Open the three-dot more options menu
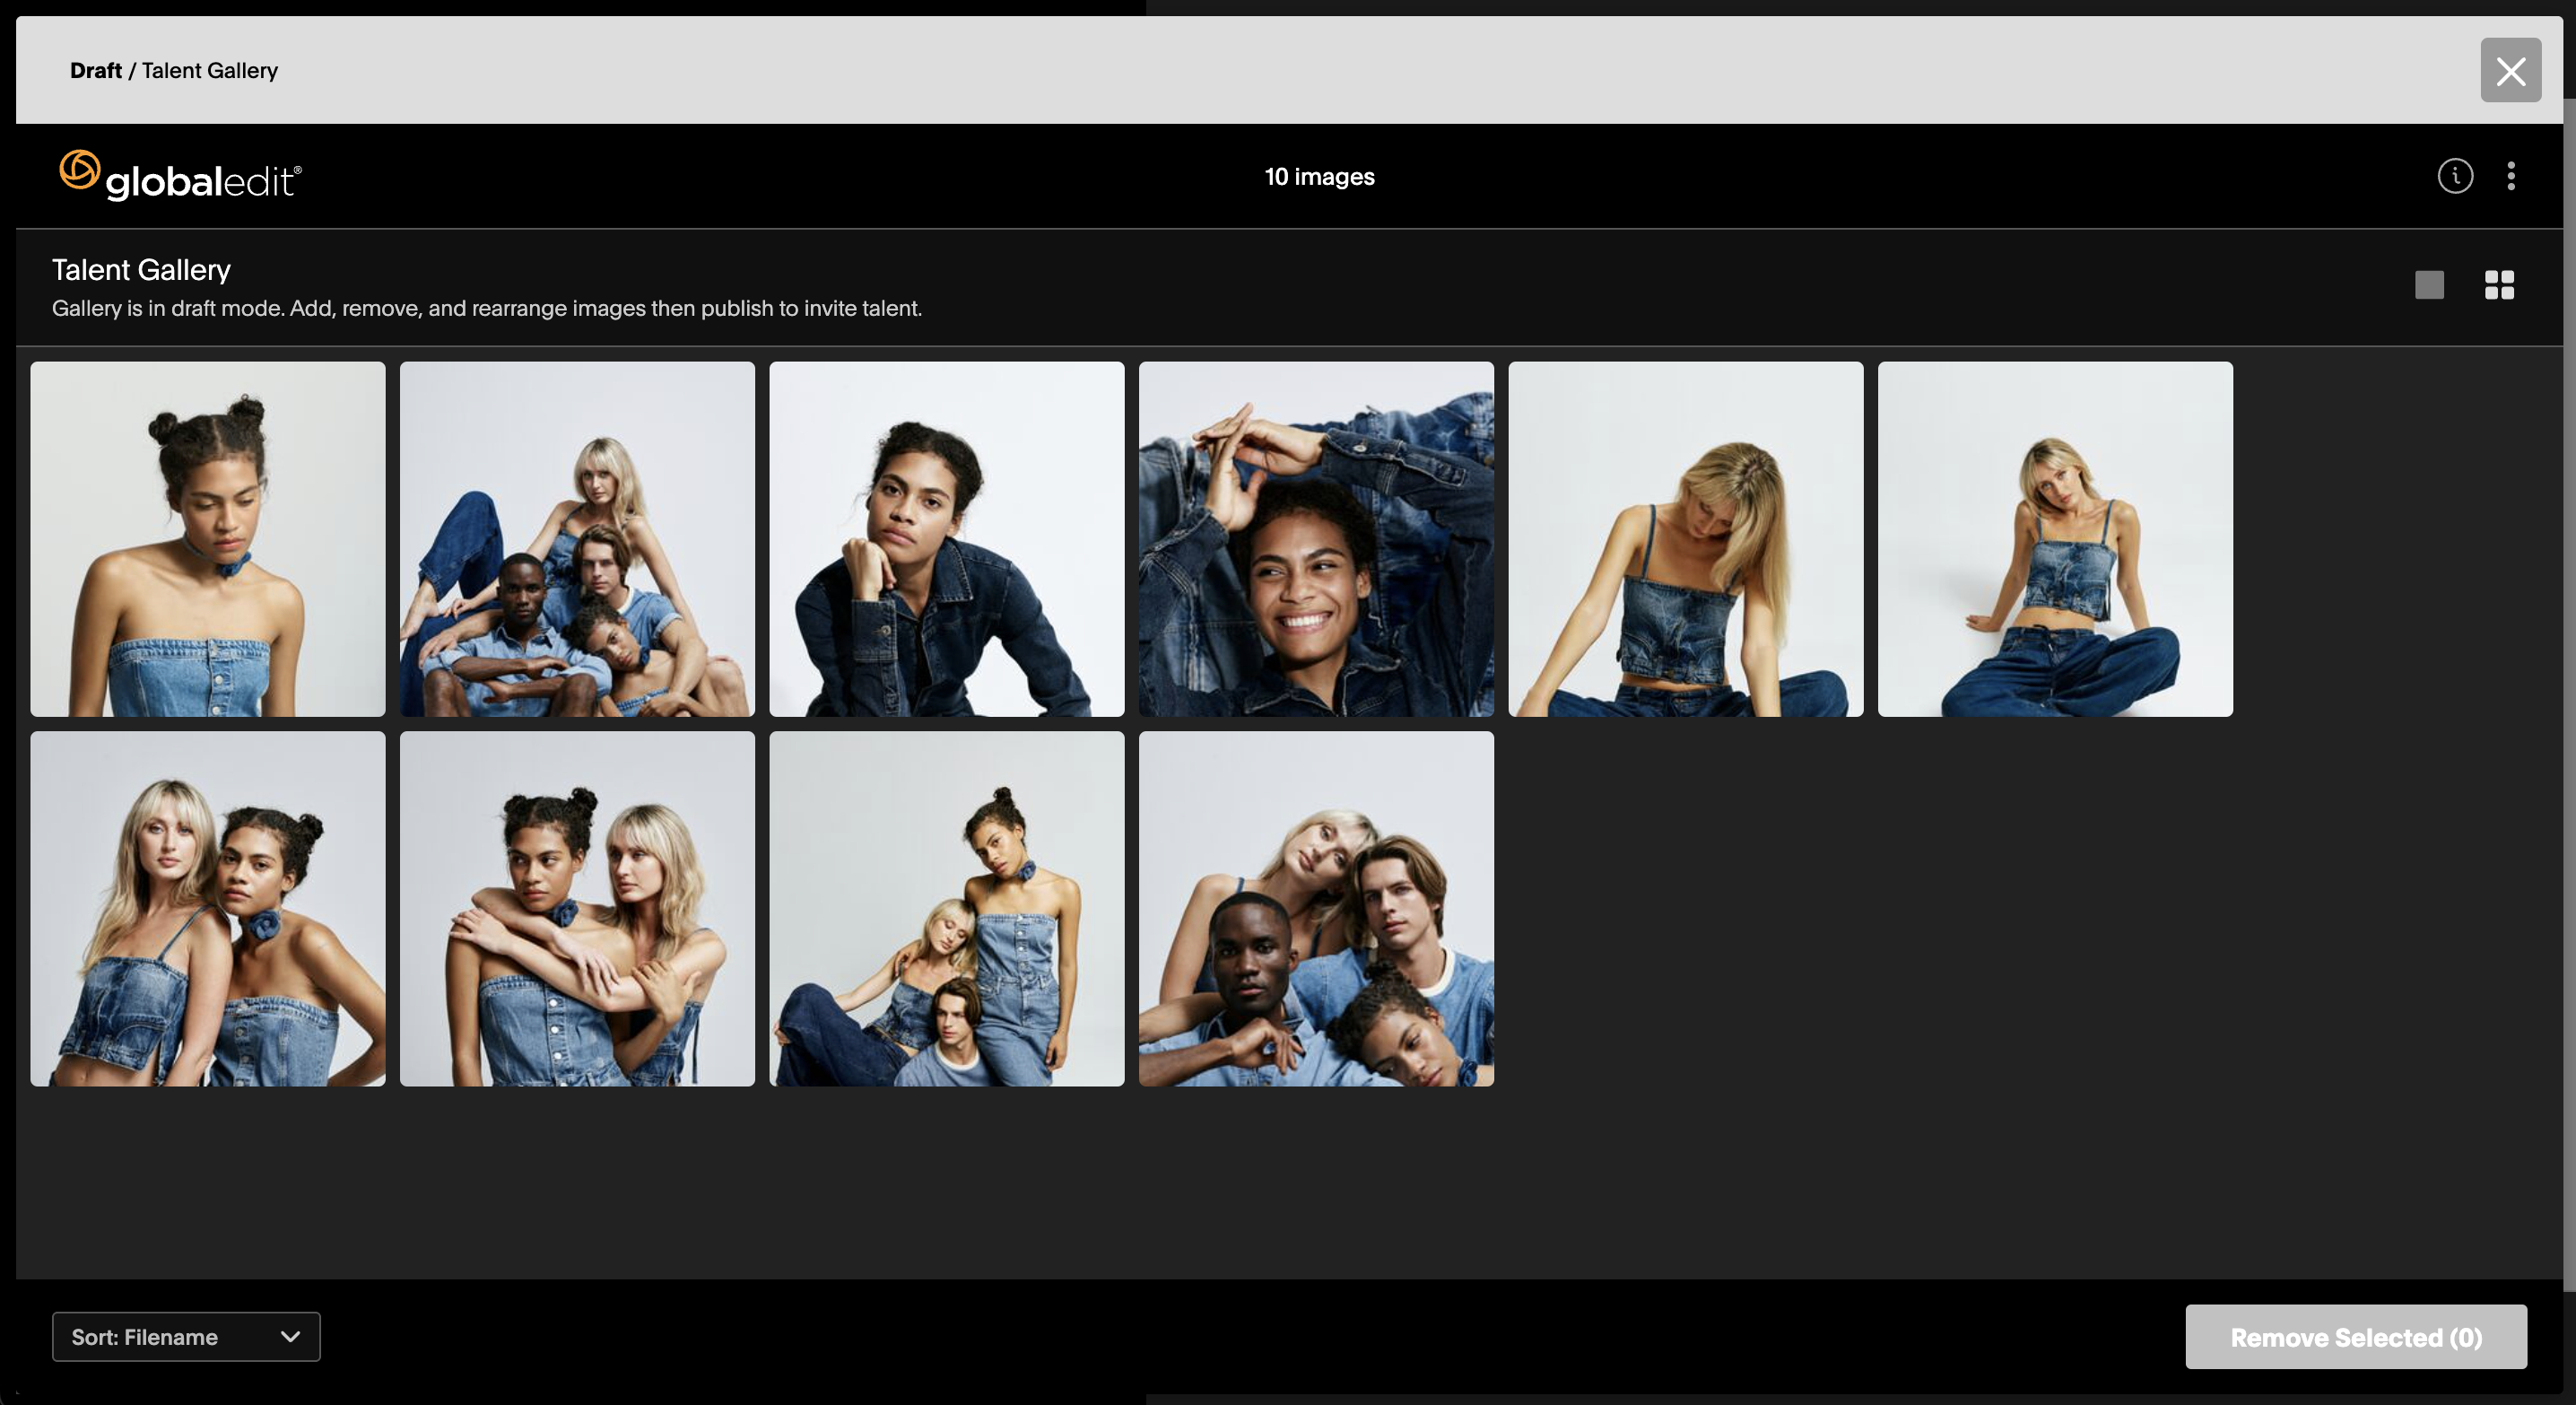The image size is (2576, 1405). pos(2511,176)
